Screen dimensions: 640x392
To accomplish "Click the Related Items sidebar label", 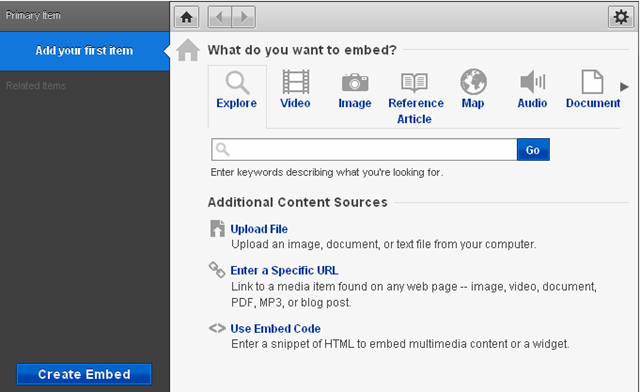I will tap(36, 86).
